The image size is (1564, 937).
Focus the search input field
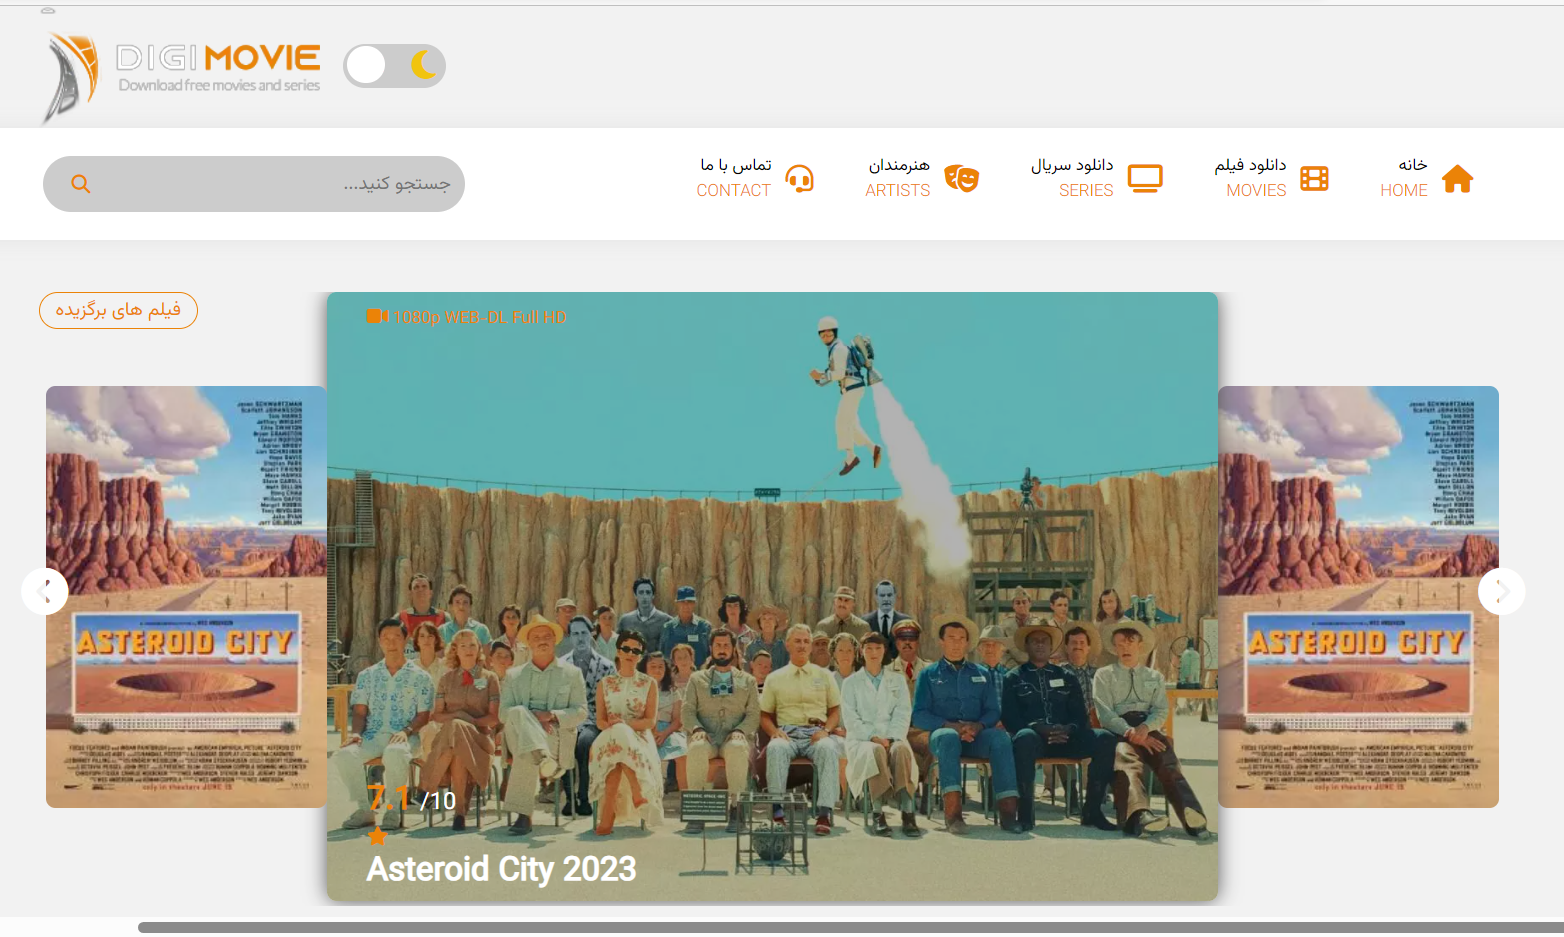tap(254, 184)
